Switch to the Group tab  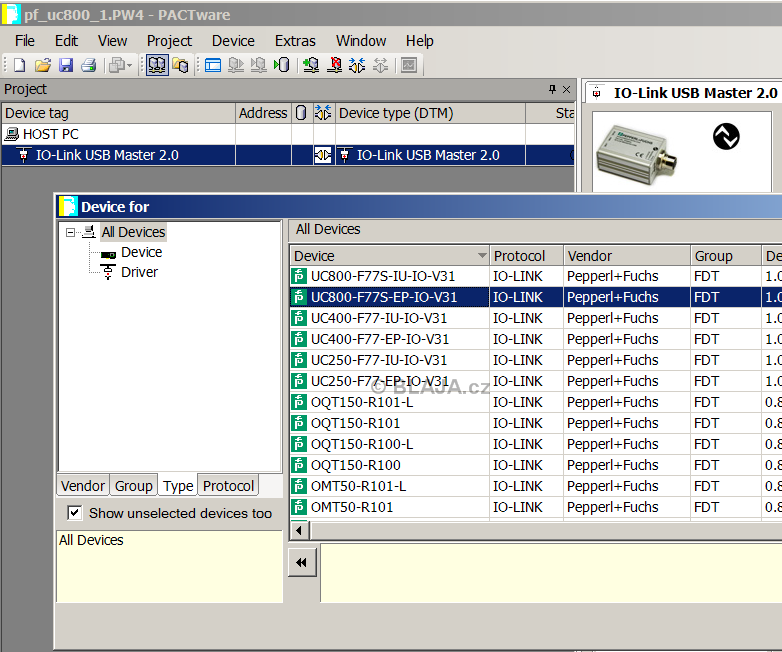tap(133, 485)
